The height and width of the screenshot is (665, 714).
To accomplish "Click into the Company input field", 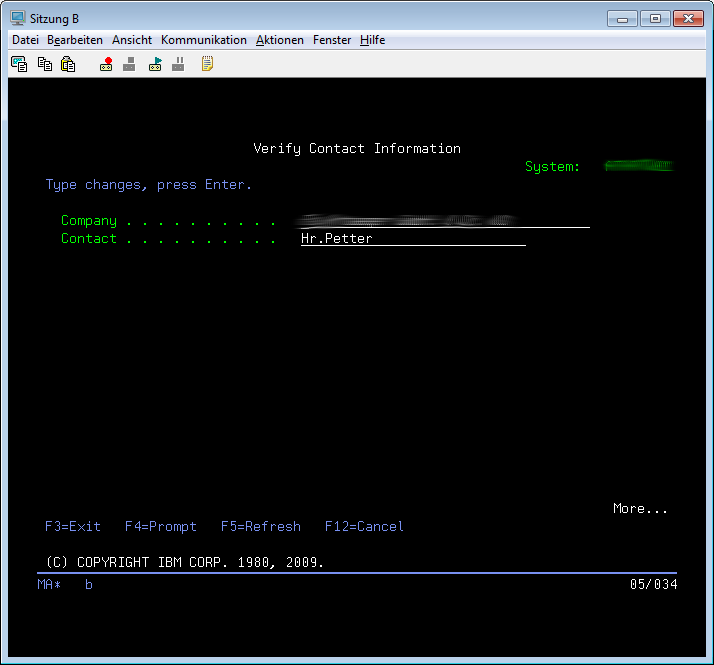I will tap(444, 221).
